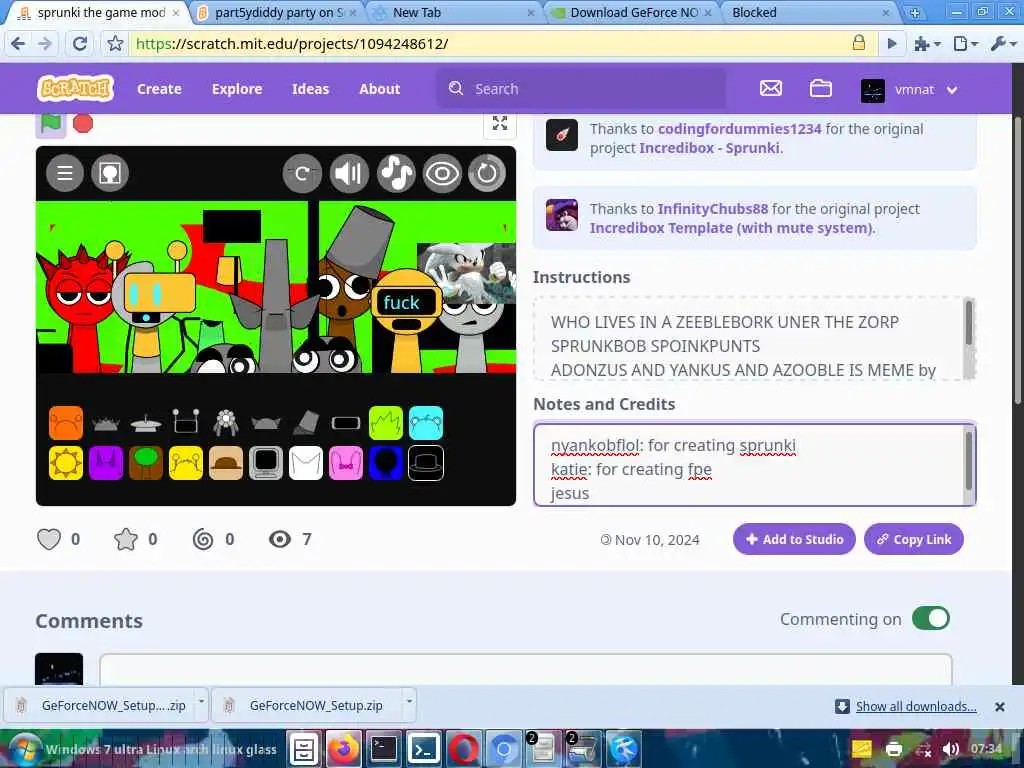The height and width of the screenshot is (768, 1024).
Task: Select the lime green spiky character icon
Action: pyautogui.click(x=386, y=423)
